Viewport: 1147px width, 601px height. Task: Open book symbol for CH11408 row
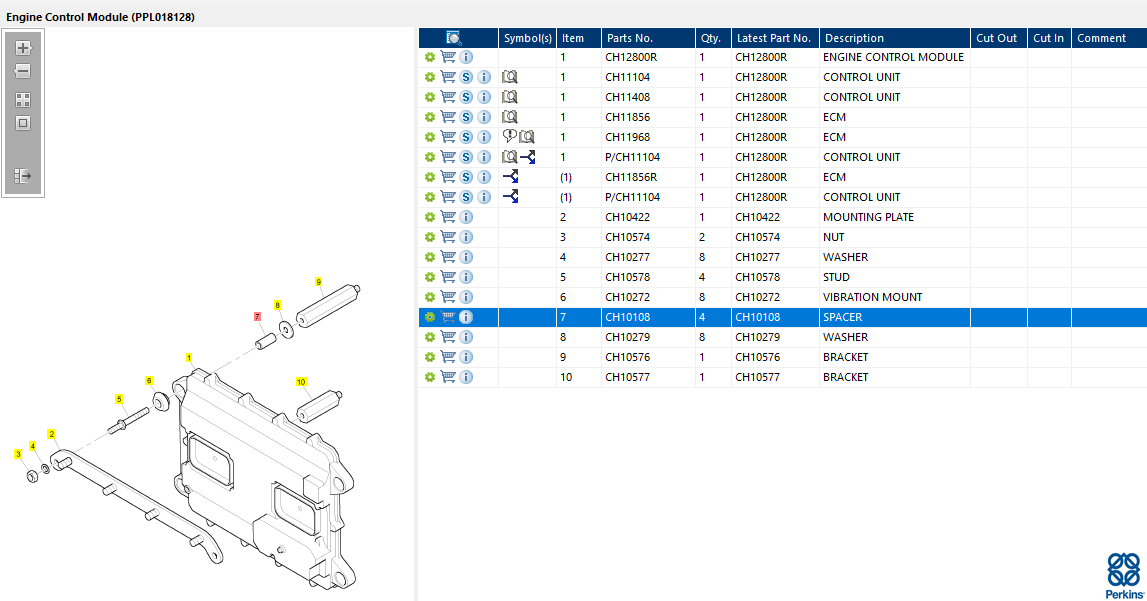[x=510, y=97]
